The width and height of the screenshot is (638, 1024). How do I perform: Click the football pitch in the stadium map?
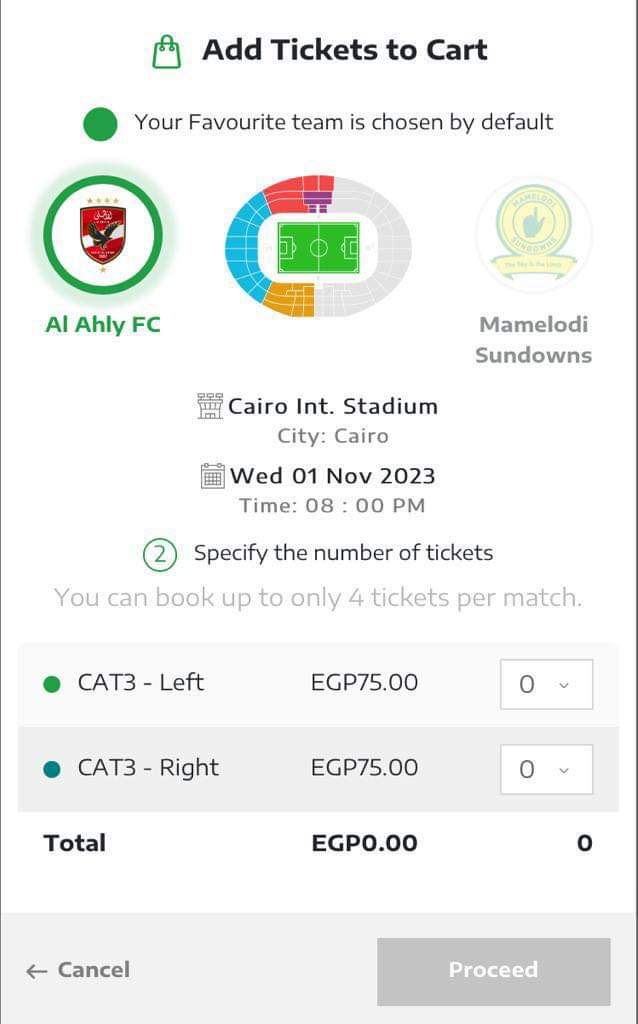pos(318,246)
